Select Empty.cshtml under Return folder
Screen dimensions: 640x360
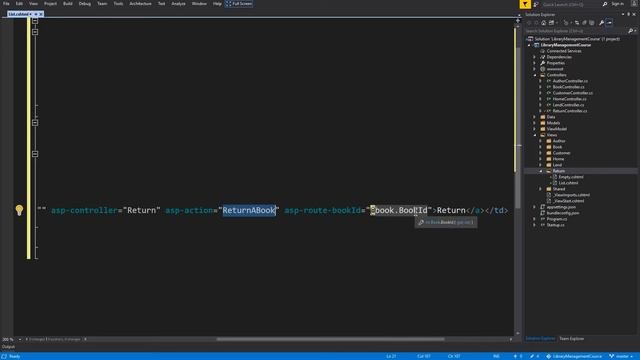click(571, 177)
